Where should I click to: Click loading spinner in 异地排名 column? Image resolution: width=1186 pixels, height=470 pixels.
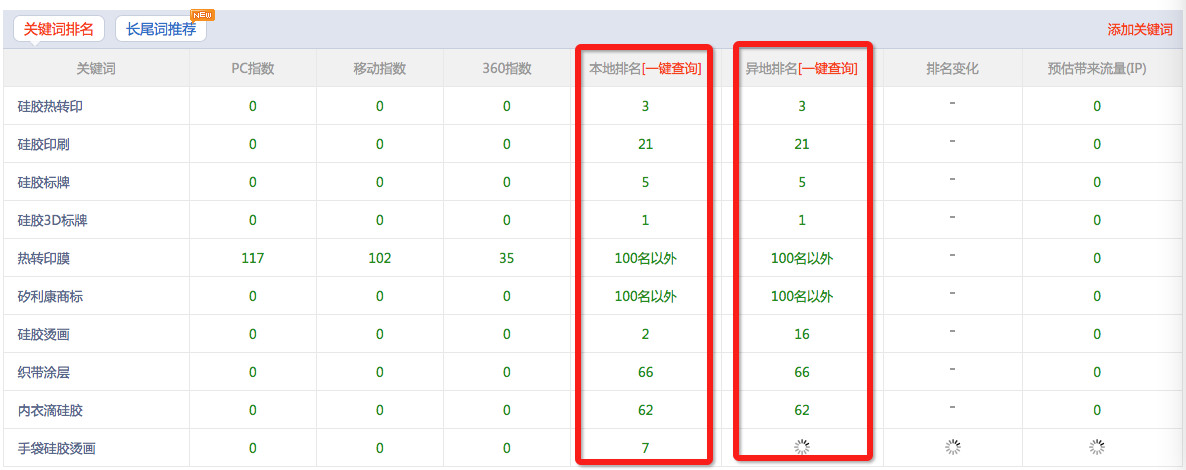[x=802, y=448]
